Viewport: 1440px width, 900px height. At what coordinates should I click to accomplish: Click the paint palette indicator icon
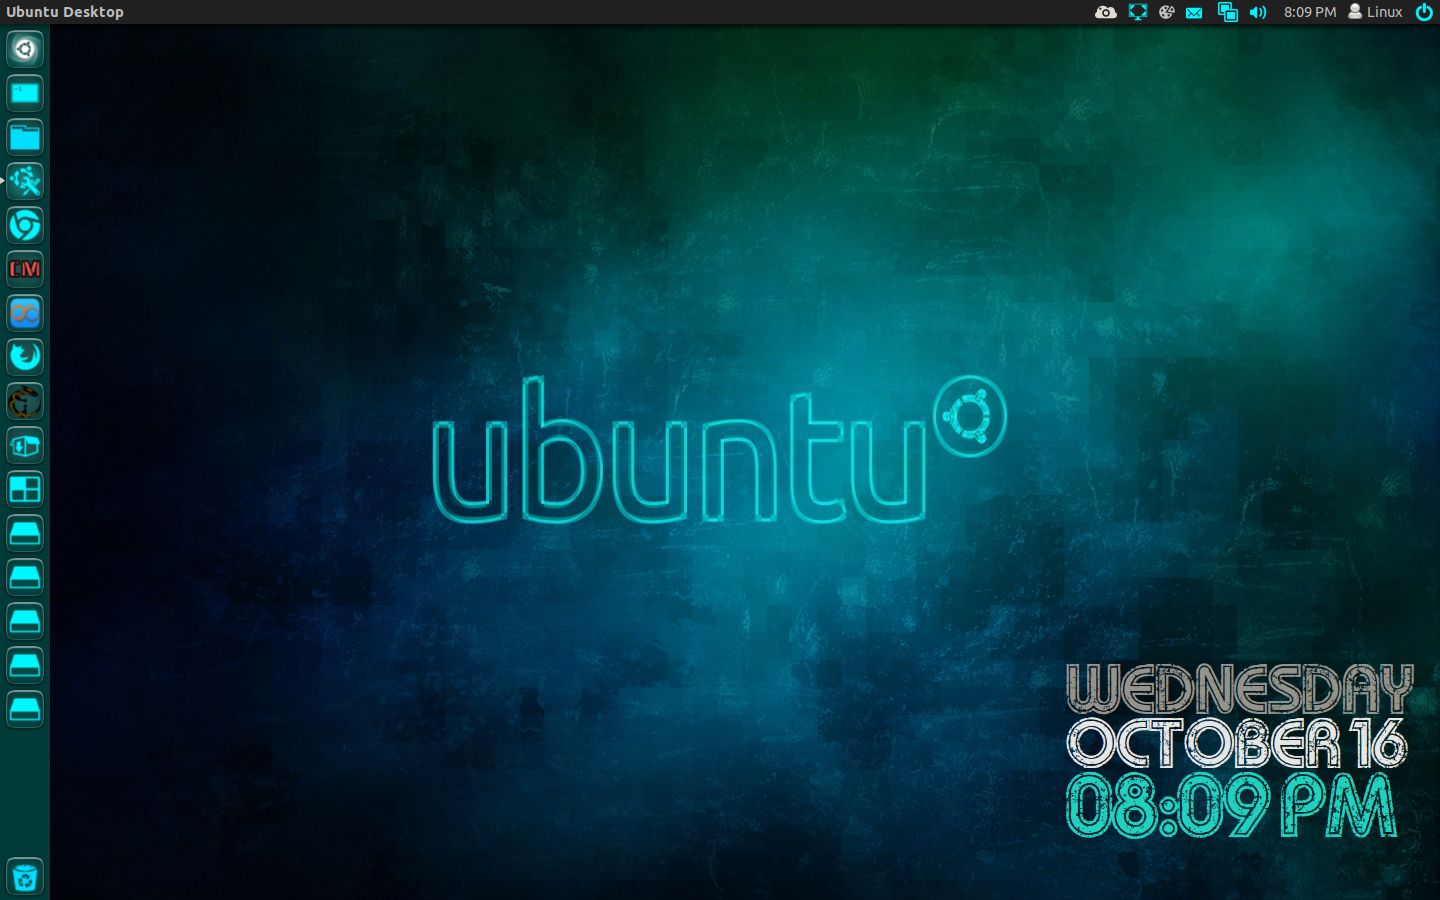coord(1166,12)
